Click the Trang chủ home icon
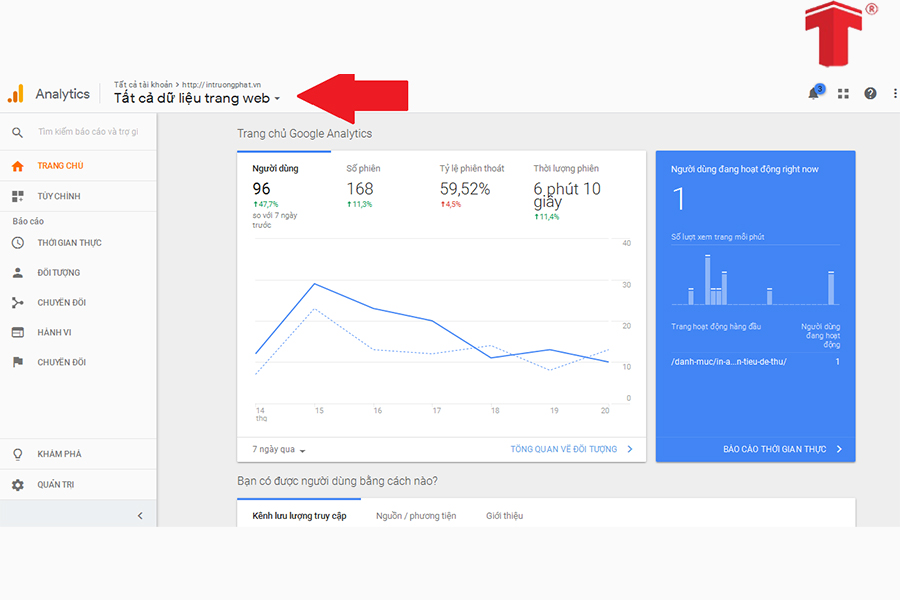 pos(18,166)
